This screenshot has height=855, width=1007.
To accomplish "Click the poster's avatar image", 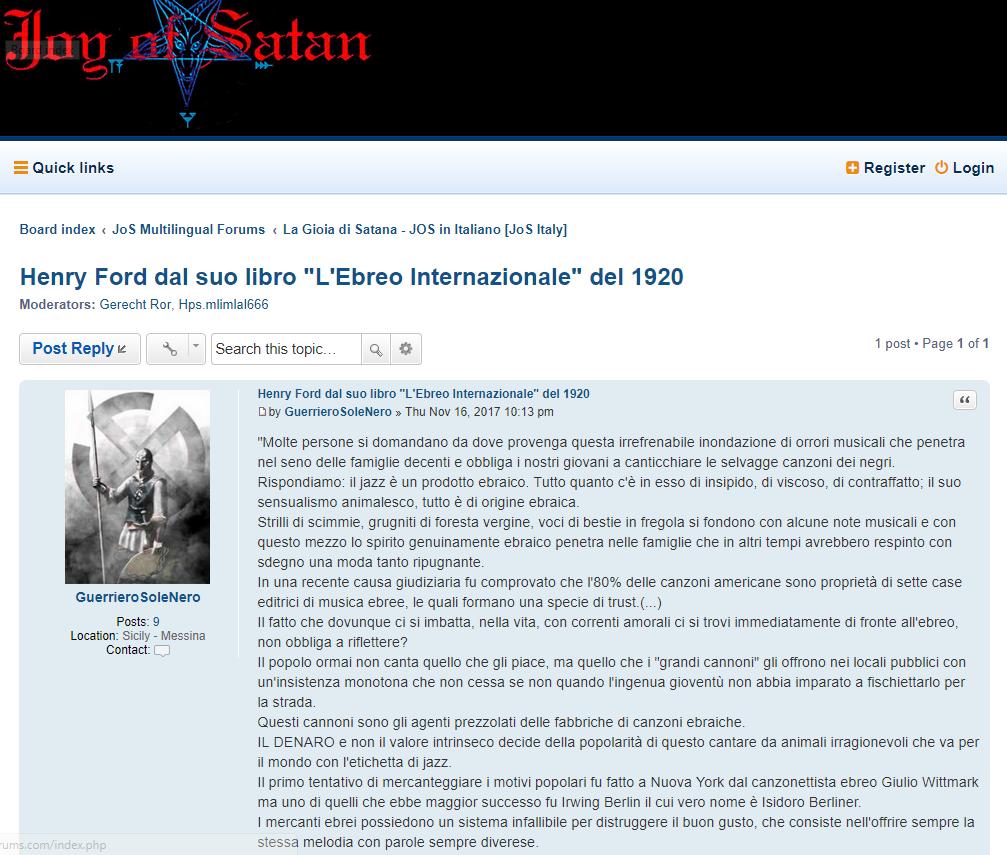I will pos(138,486).
